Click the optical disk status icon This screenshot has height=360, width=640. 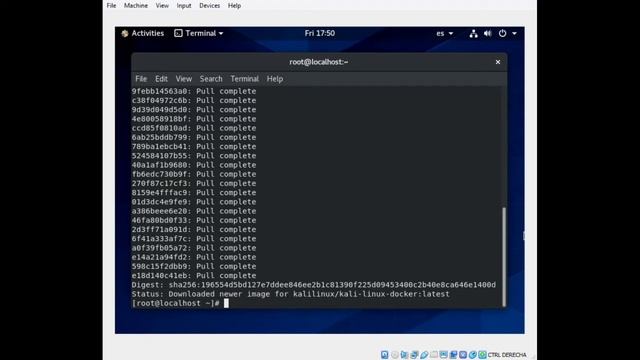click(395, 355)
